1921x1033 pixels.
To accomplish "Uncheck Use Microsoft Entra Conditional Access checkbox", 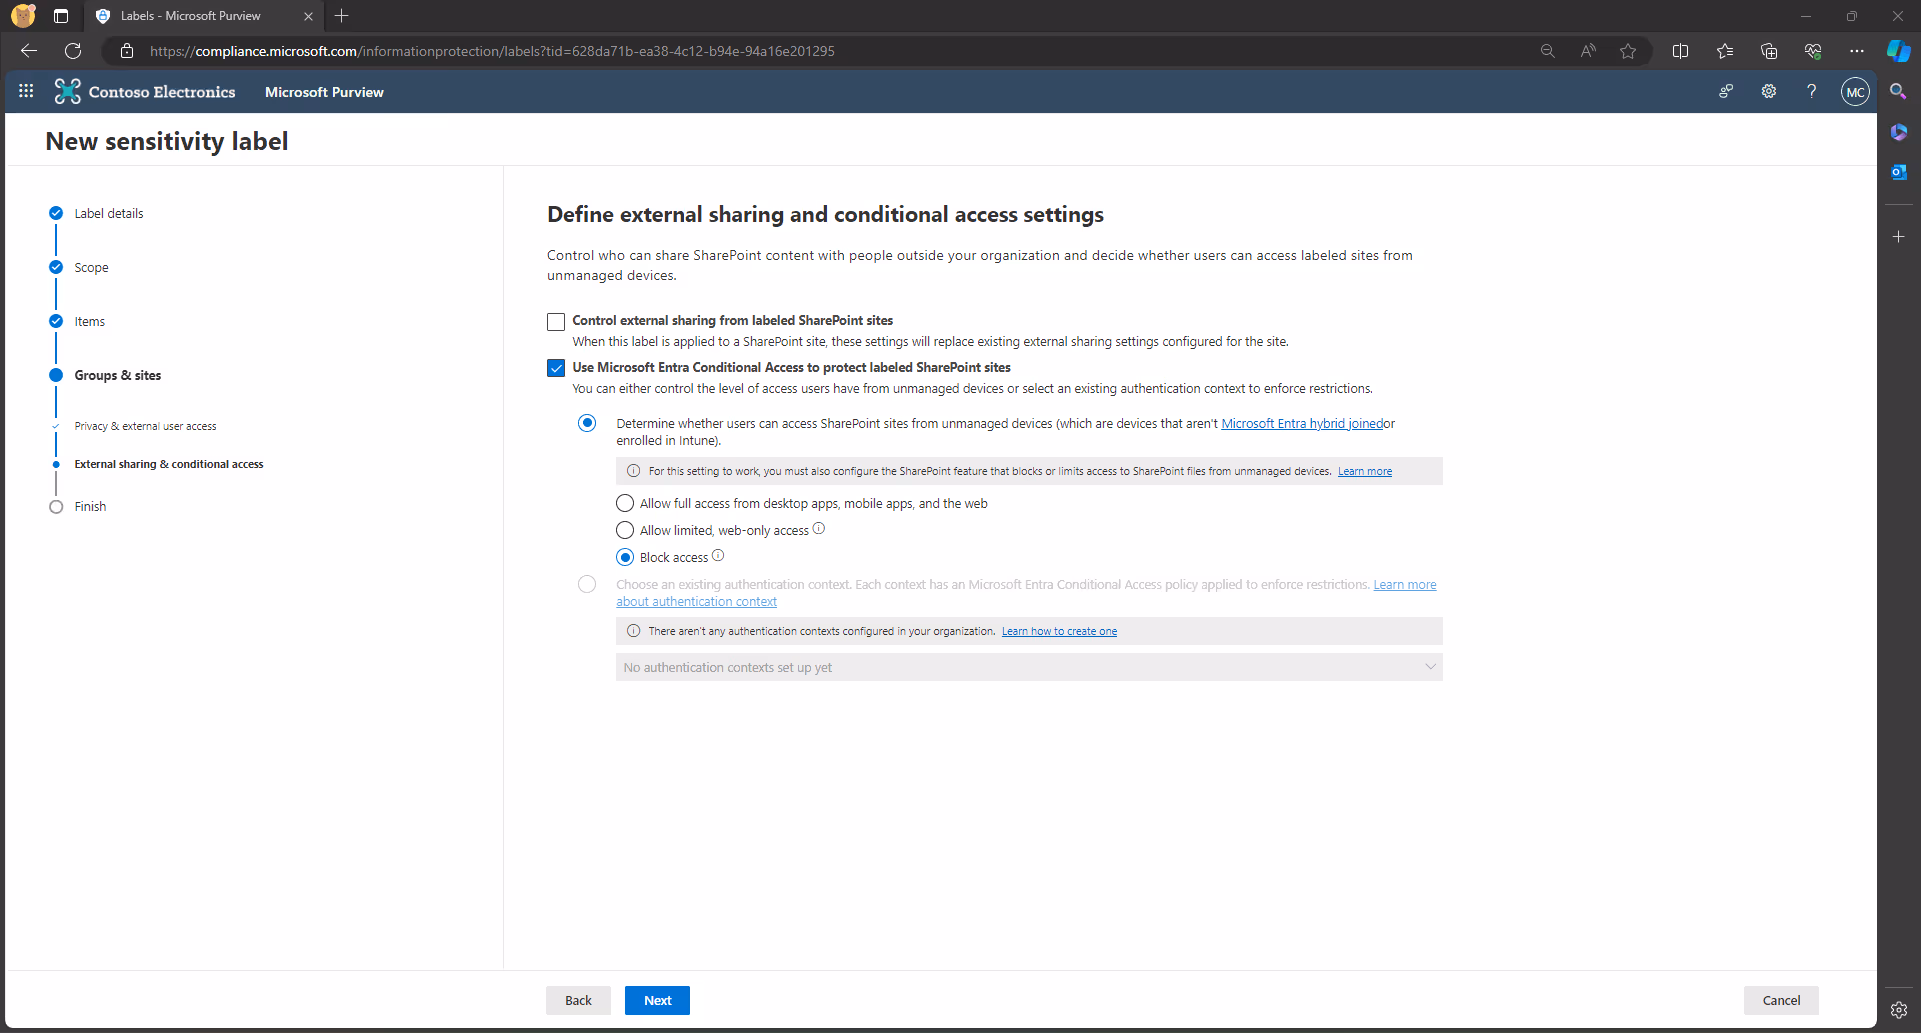I will pyautogui.click(x=556, y=368).
